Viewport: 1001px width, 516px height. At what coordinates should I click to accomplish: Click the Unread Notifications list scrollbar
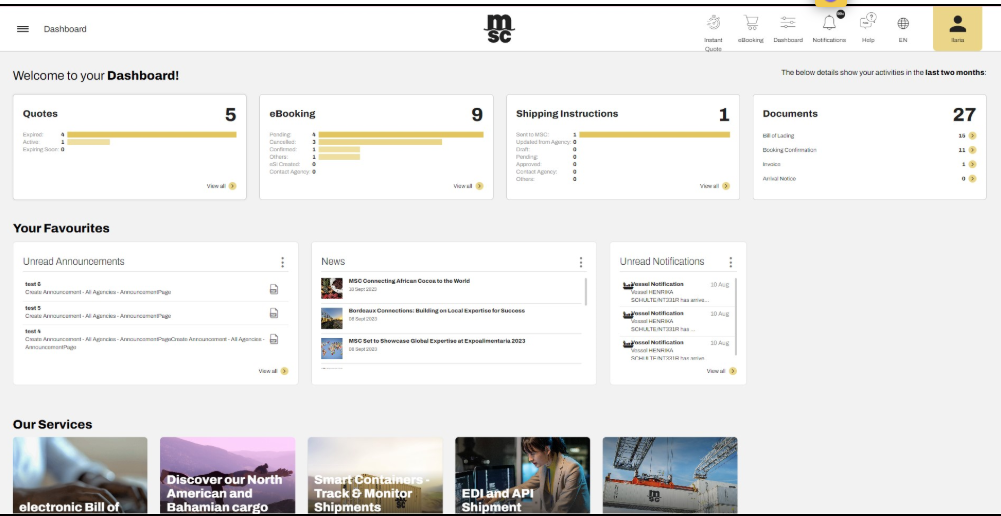pos(735,316)
